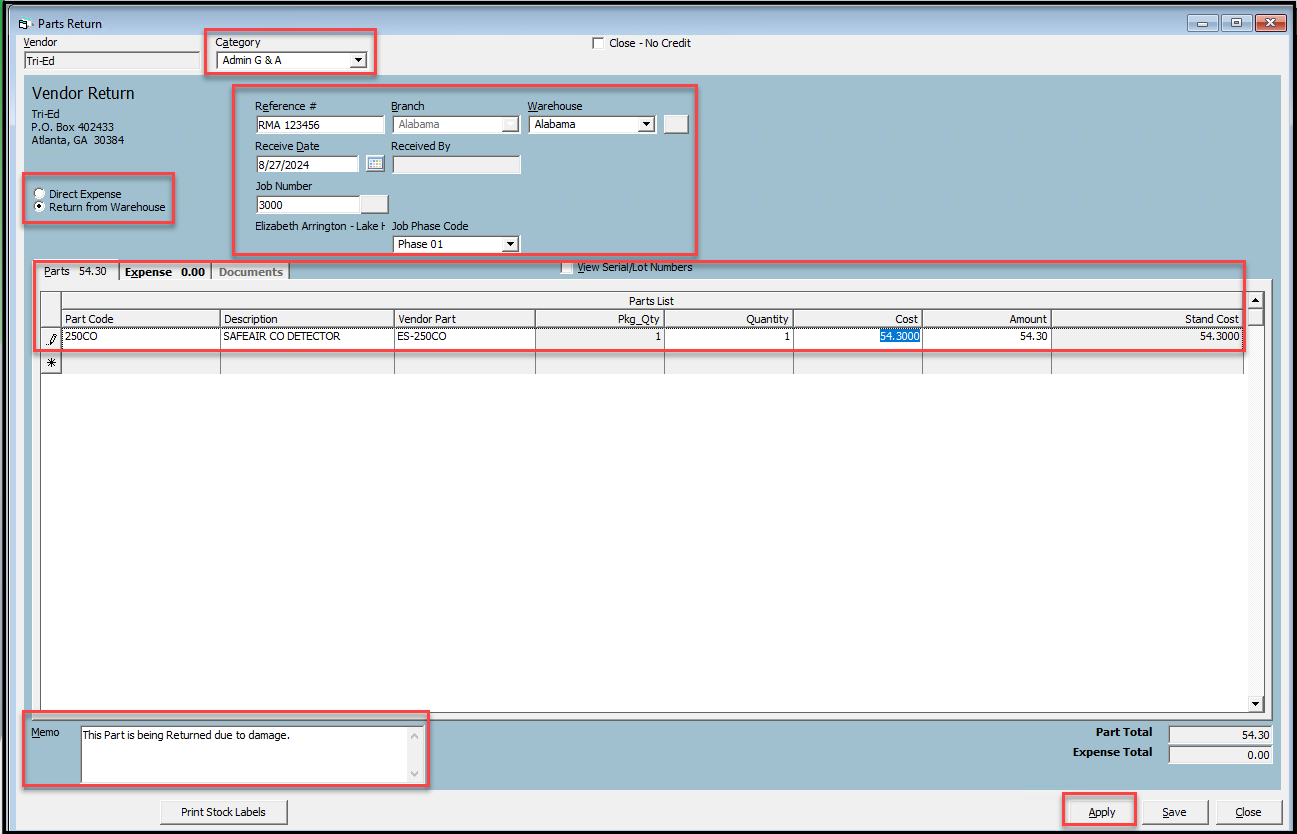
Task: Click the Part Code column header
Action: (x=140, y=318)
